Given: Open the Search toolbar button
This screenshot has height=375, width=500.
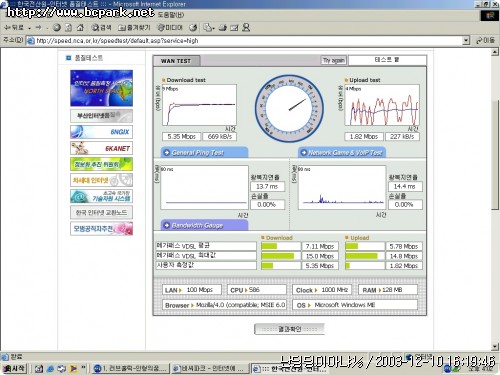Looking at the screenshot, I should pos(101,28).
